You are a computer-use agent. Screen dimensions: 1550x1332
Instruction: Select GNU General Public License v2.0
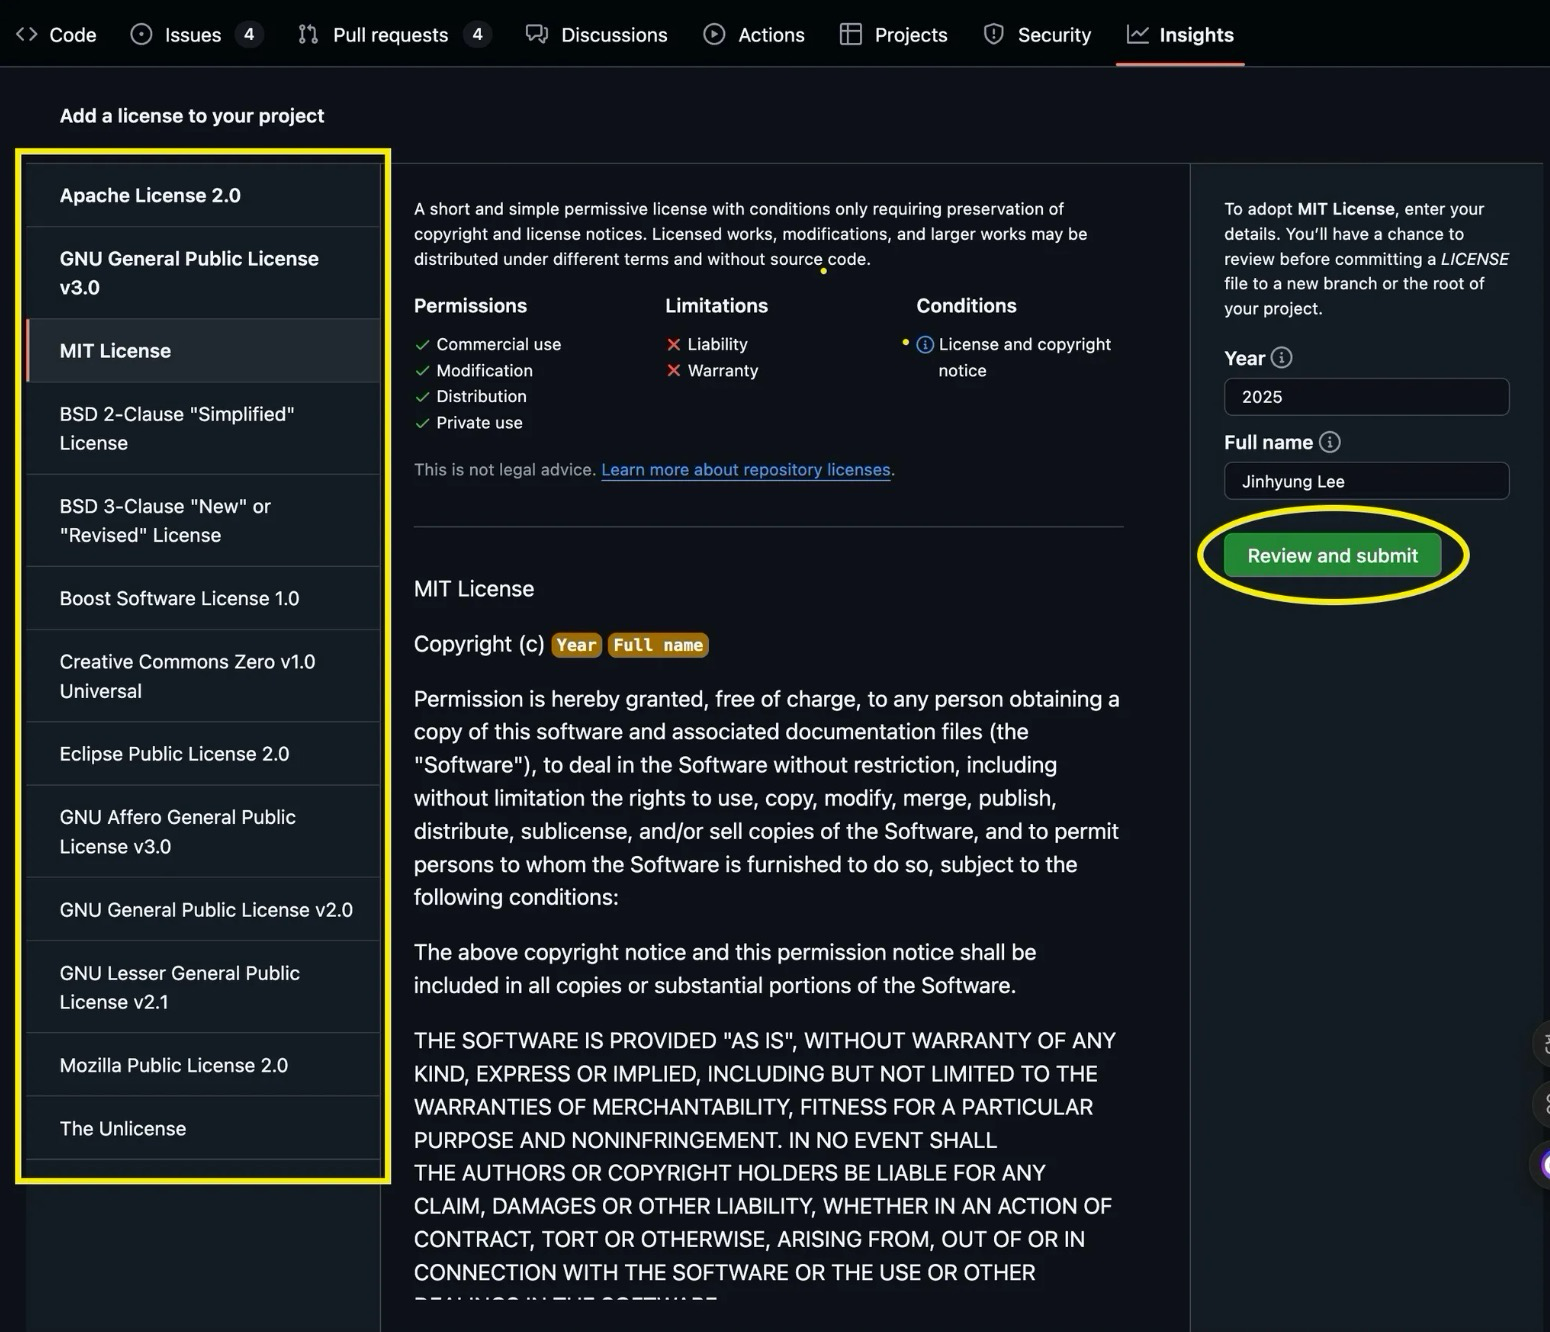coord(203,910)
